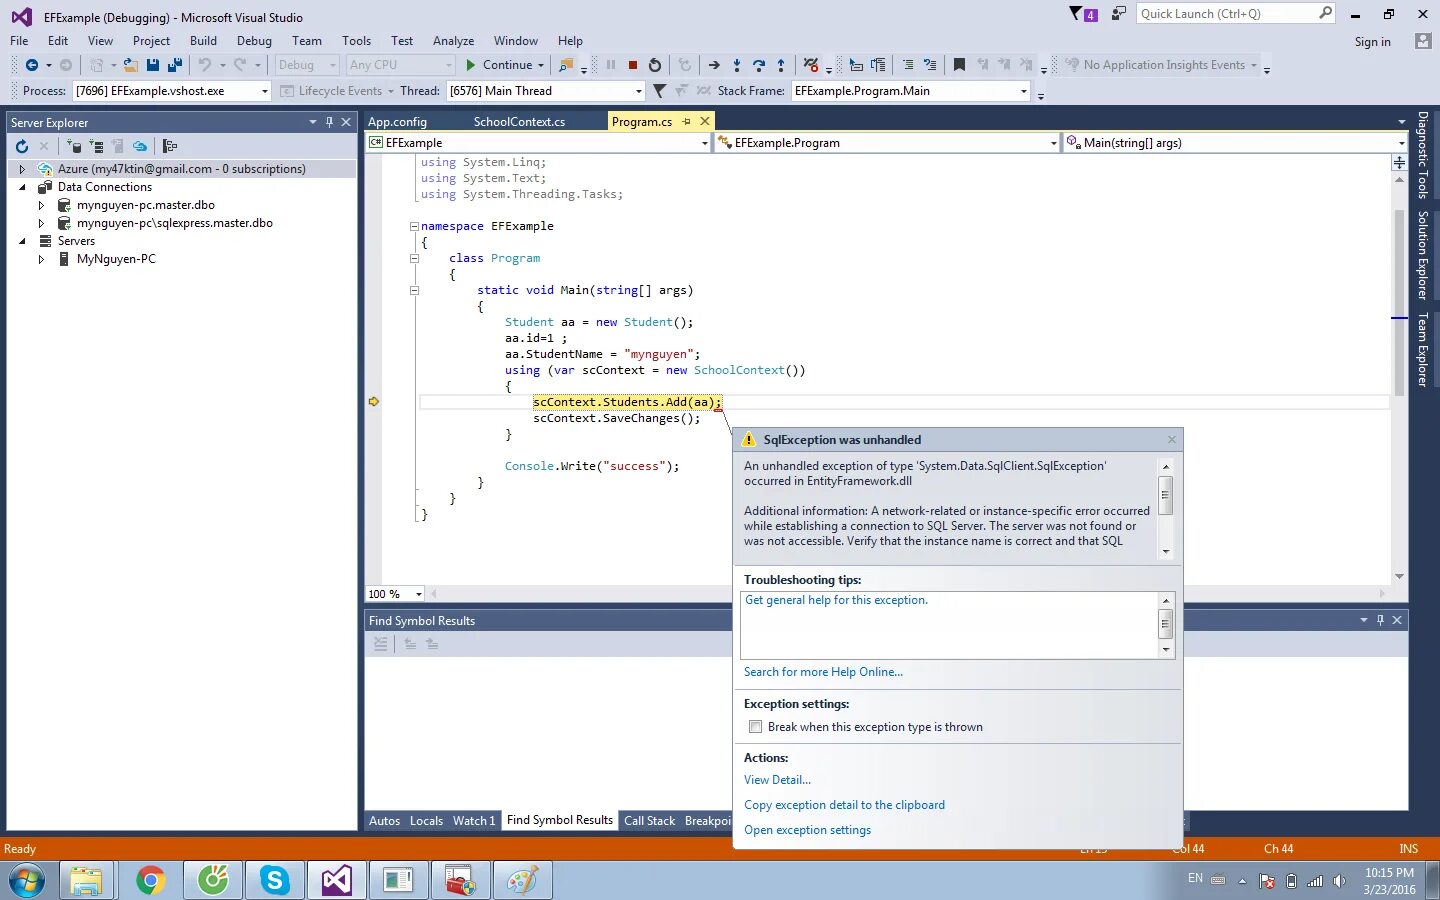Viewport: 1440px width, 900px height.
Task: Click the Visual Studio icon in the Windows taskbar
Action: point(336,880)
